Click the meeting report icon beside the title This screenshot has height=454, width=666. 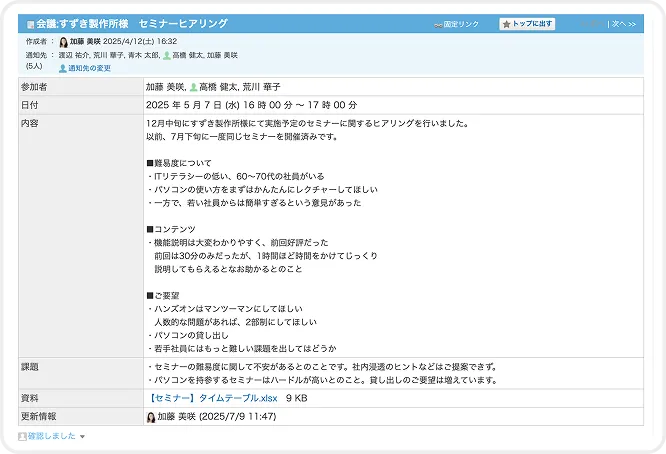30,23
